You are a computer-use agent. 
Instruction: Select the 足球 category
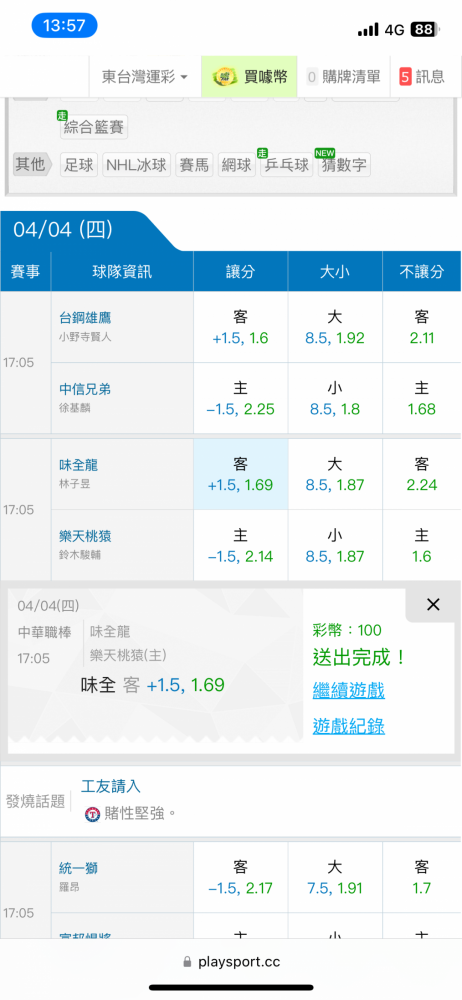point(79,165)
